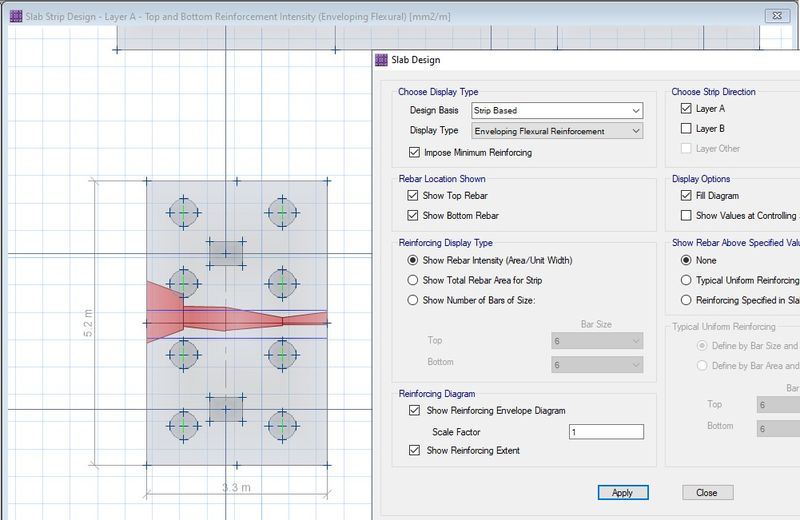Click the Close button in Slab Design
This screenshot has width=800, height=520.
(x=708, y=492)
